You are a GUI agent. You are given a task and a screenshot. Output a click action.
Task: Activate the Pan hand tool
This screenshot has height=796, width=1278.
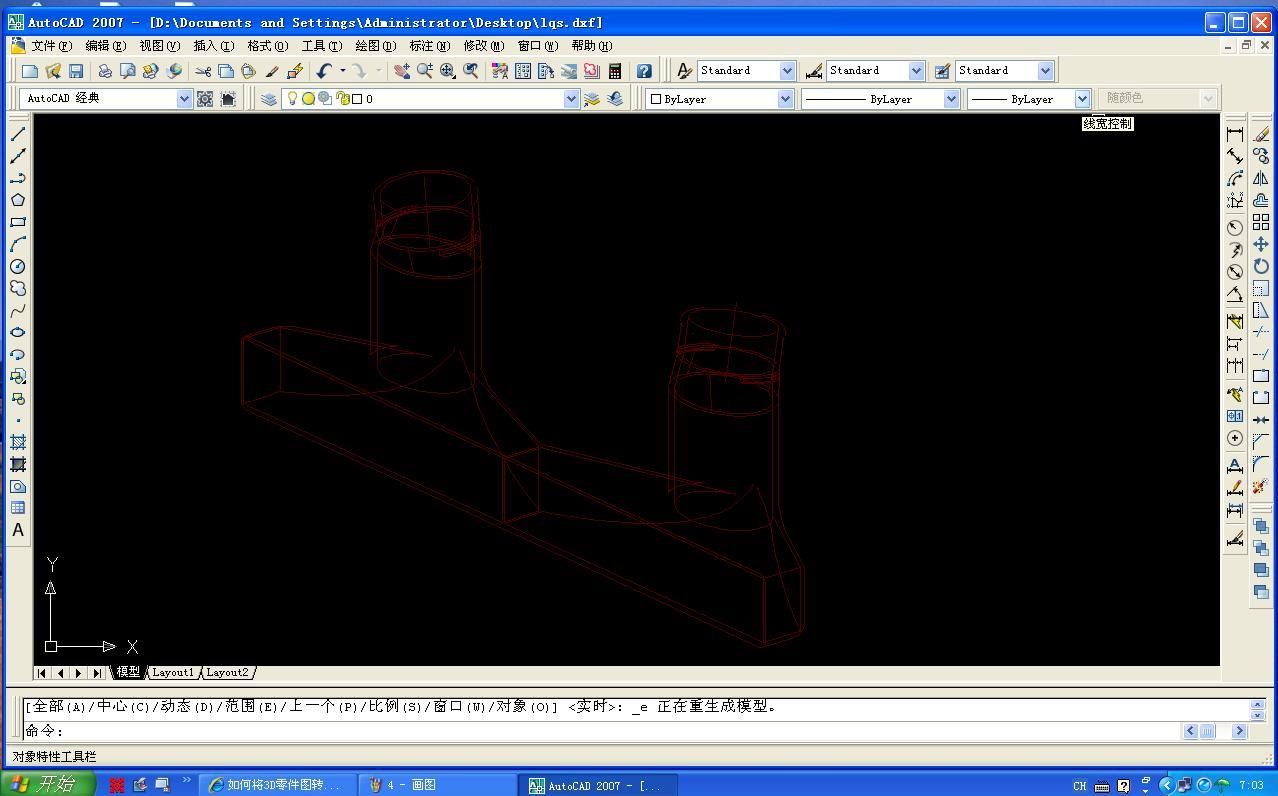pyautogui.click(x=402, y=71)
